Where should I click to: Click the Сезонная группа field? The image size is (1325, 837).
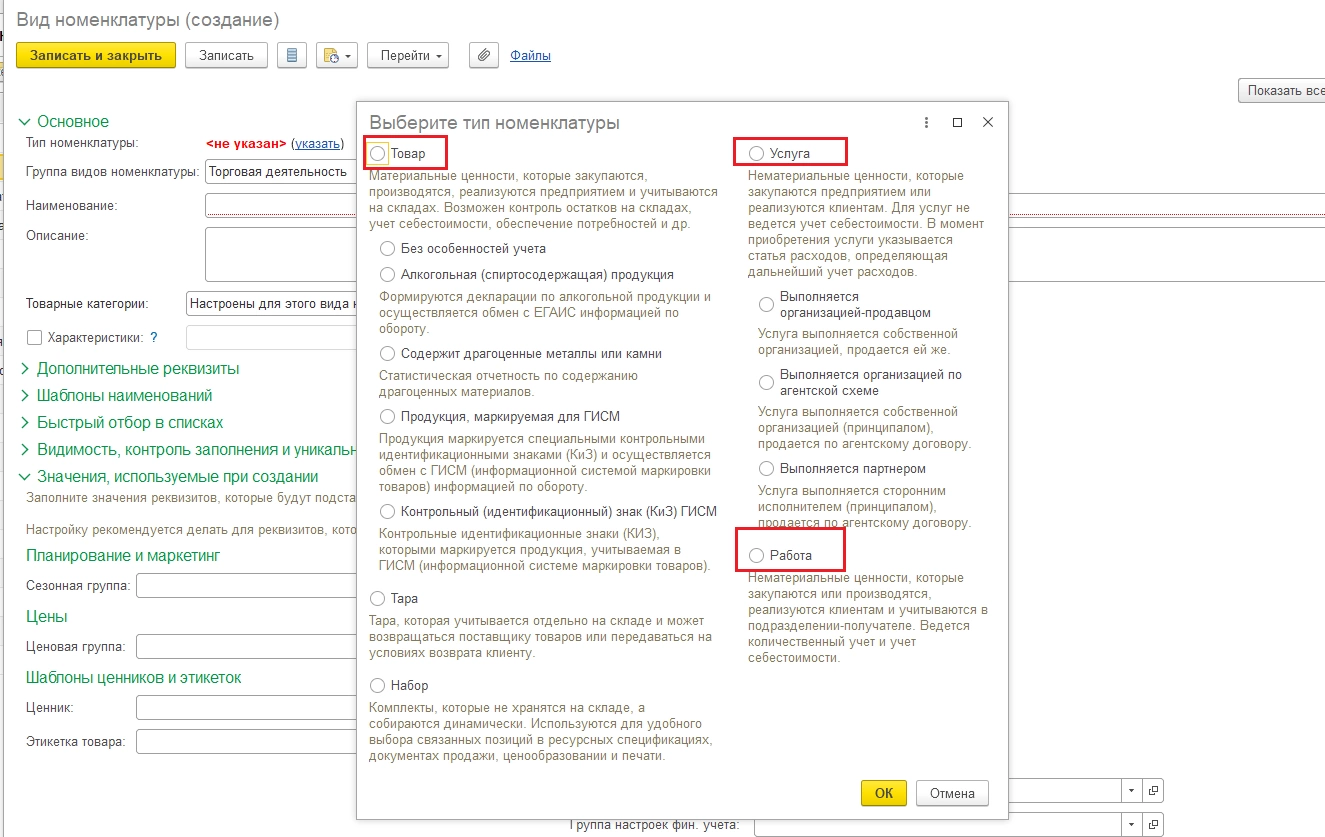pyautogui.click(x=246, y=585)
